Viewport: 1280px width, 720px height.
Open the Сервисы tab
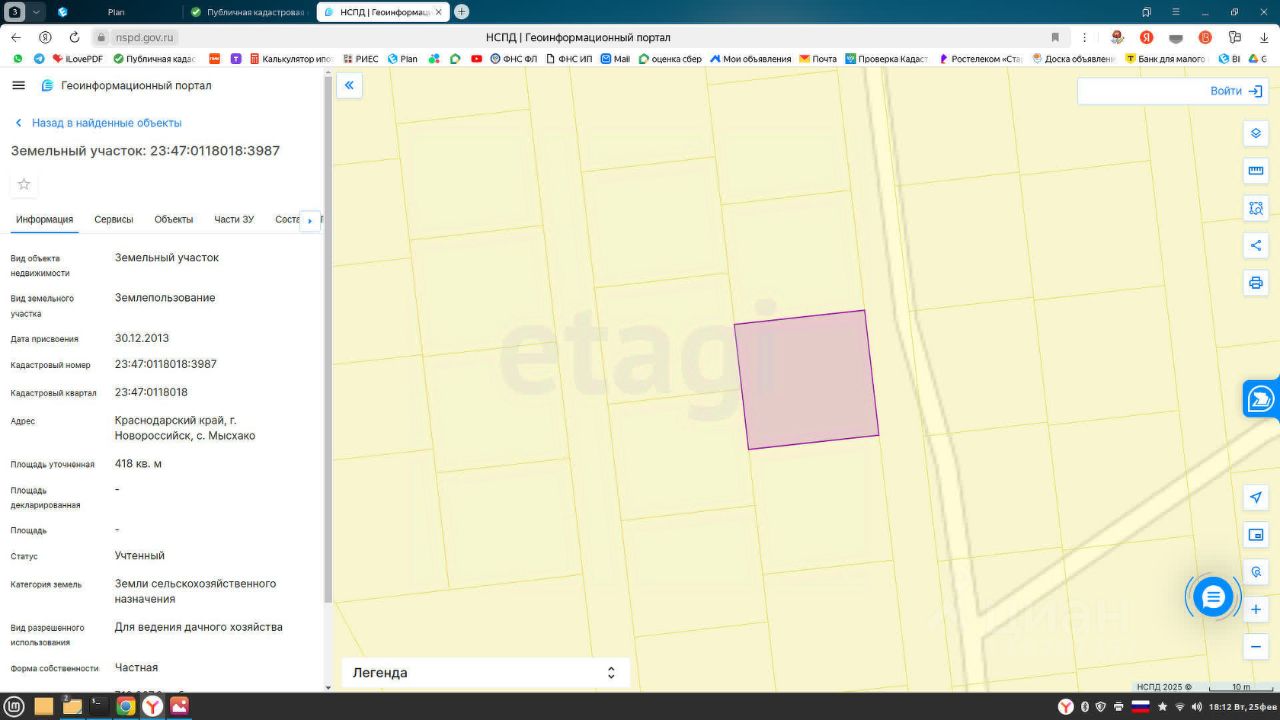(114, 219)
